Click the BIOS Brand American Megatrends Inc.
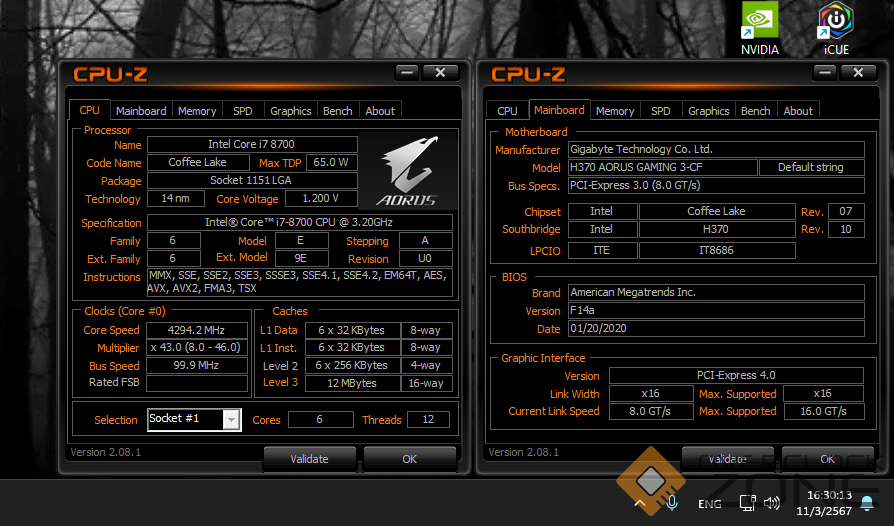Viewport: 894px width, 526px height. pos(716,292)
